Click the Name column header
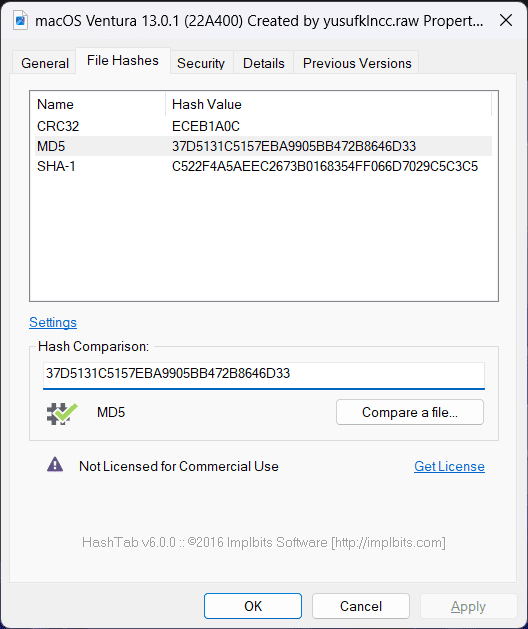528x629 pixels. (98, 104)
